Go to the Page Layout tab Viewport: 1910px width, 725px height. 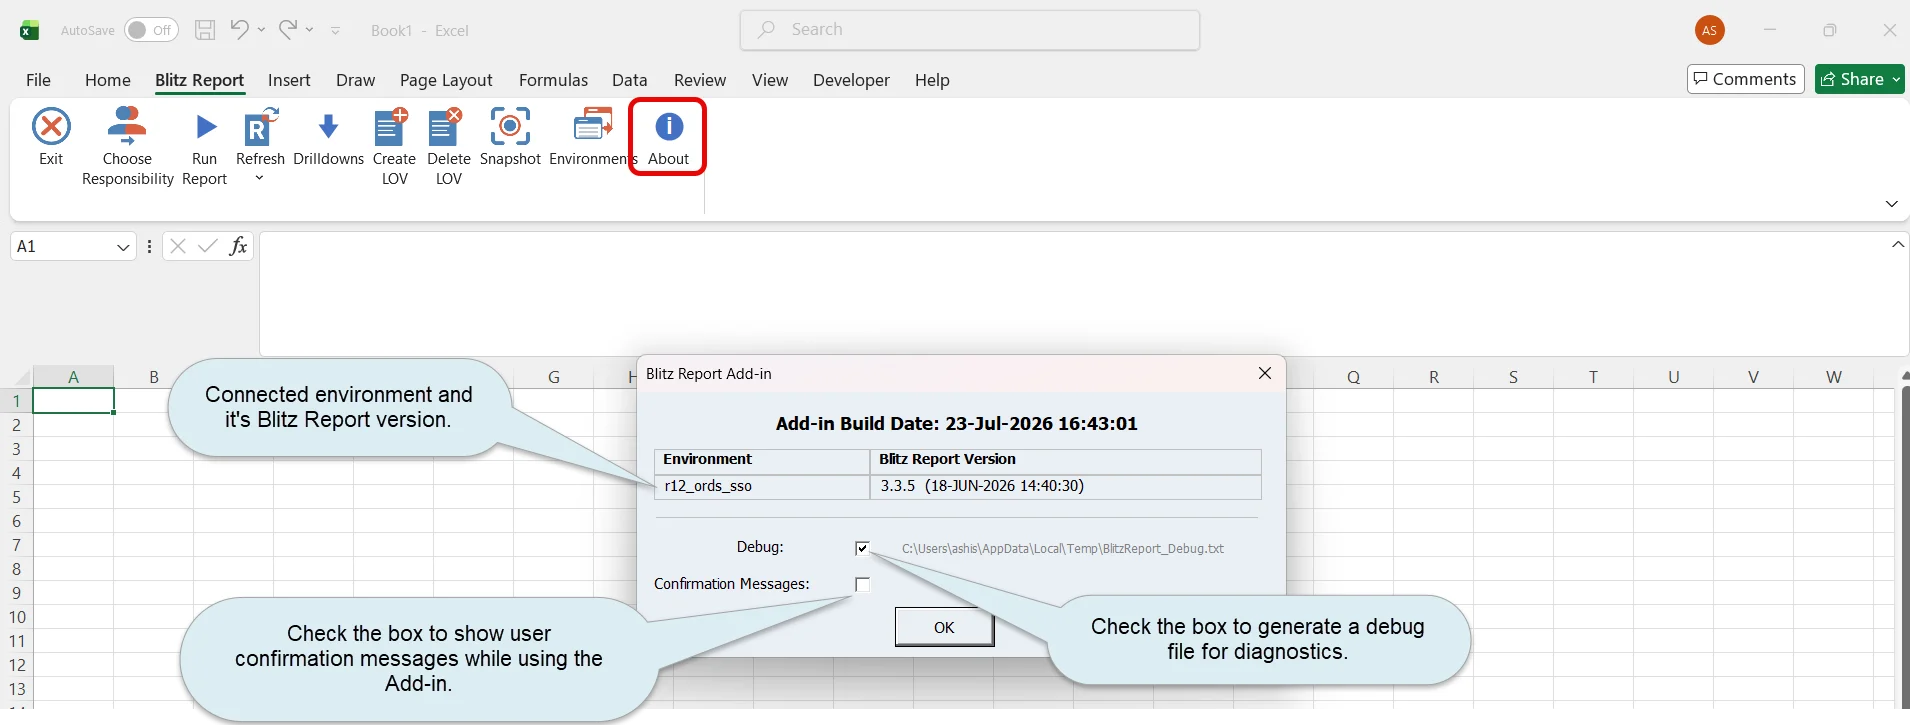click(x=446, y=80)
